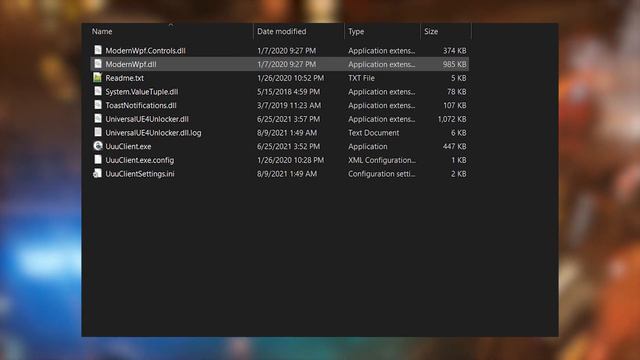Click the UniversalUE4Unlocker.dll file icon
This screenshot has width=640, height=360.
(x=98, y=118)
